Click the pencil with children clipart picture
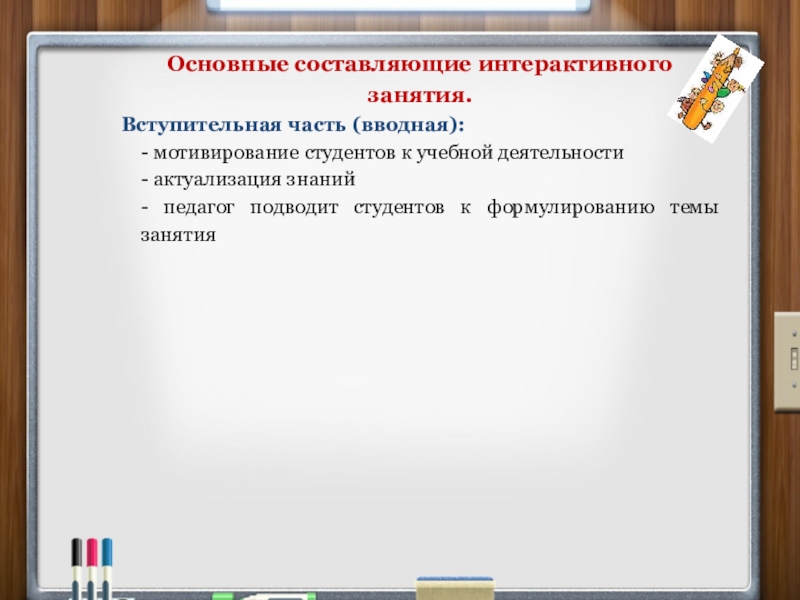The image size is (800, 600). pyautogui.click(x=716, y=88)
